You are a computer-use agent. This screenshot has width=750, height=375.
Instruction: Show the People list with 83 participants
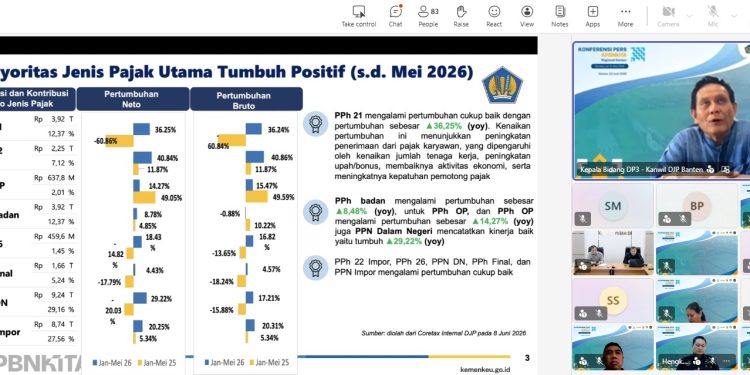tap(428, 16)
